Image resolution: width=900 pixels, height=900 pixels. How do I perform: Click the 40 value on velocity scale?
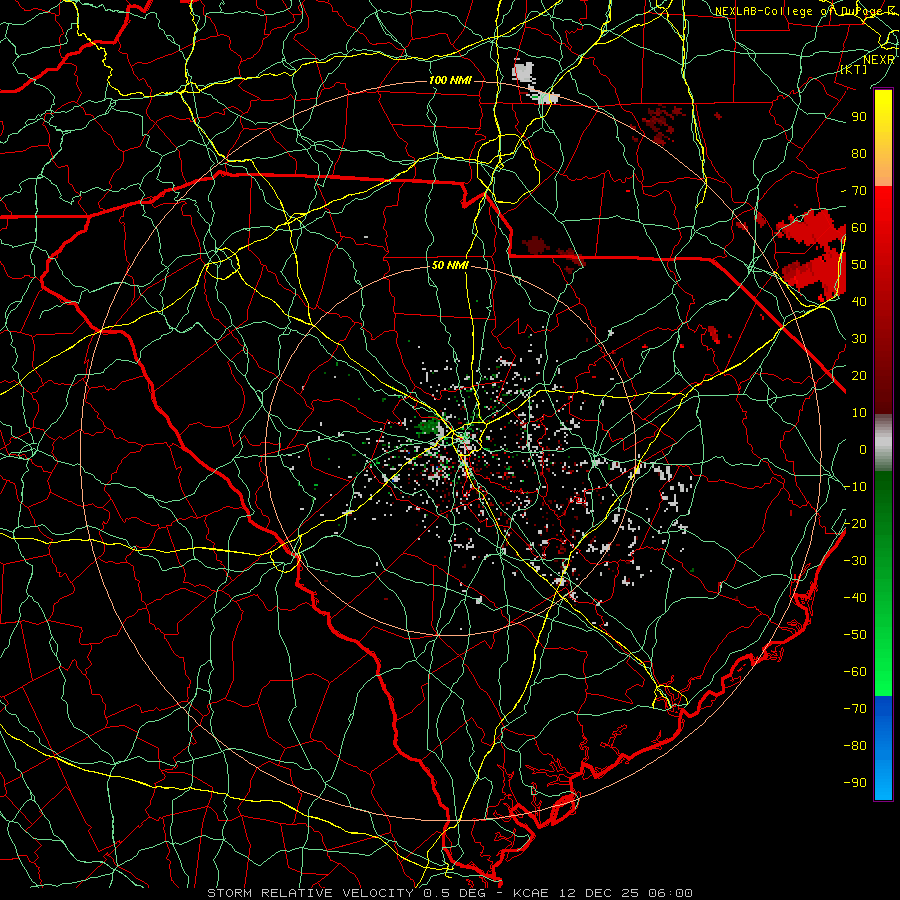pos(859,301)
